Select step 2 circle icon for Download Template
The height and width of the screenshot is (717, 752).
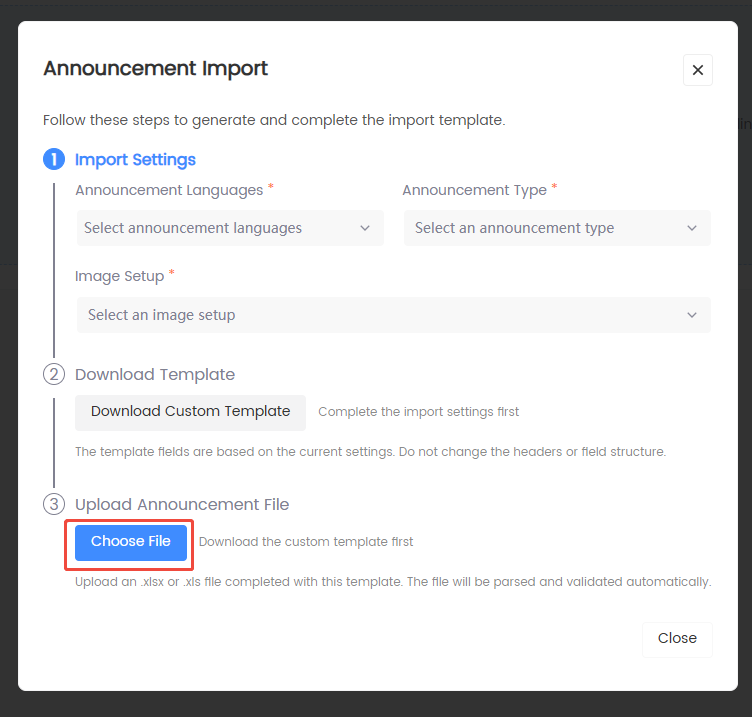(x=54, y=374)
